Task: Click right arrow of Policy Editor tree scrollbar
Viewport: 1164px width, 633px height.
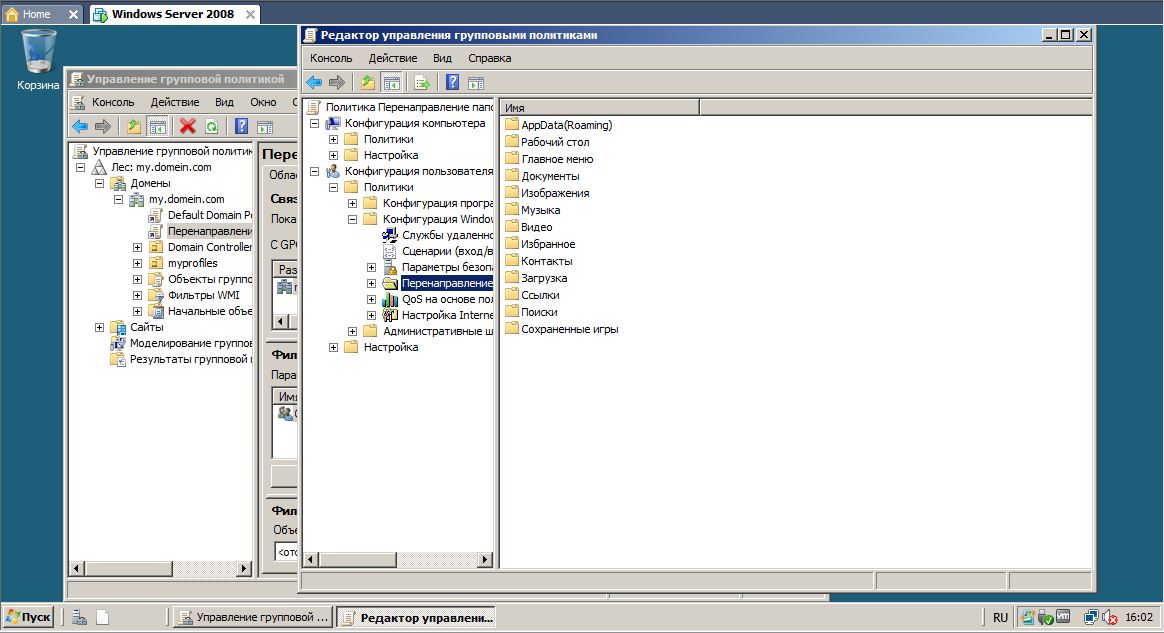Action: click(485, 560)
